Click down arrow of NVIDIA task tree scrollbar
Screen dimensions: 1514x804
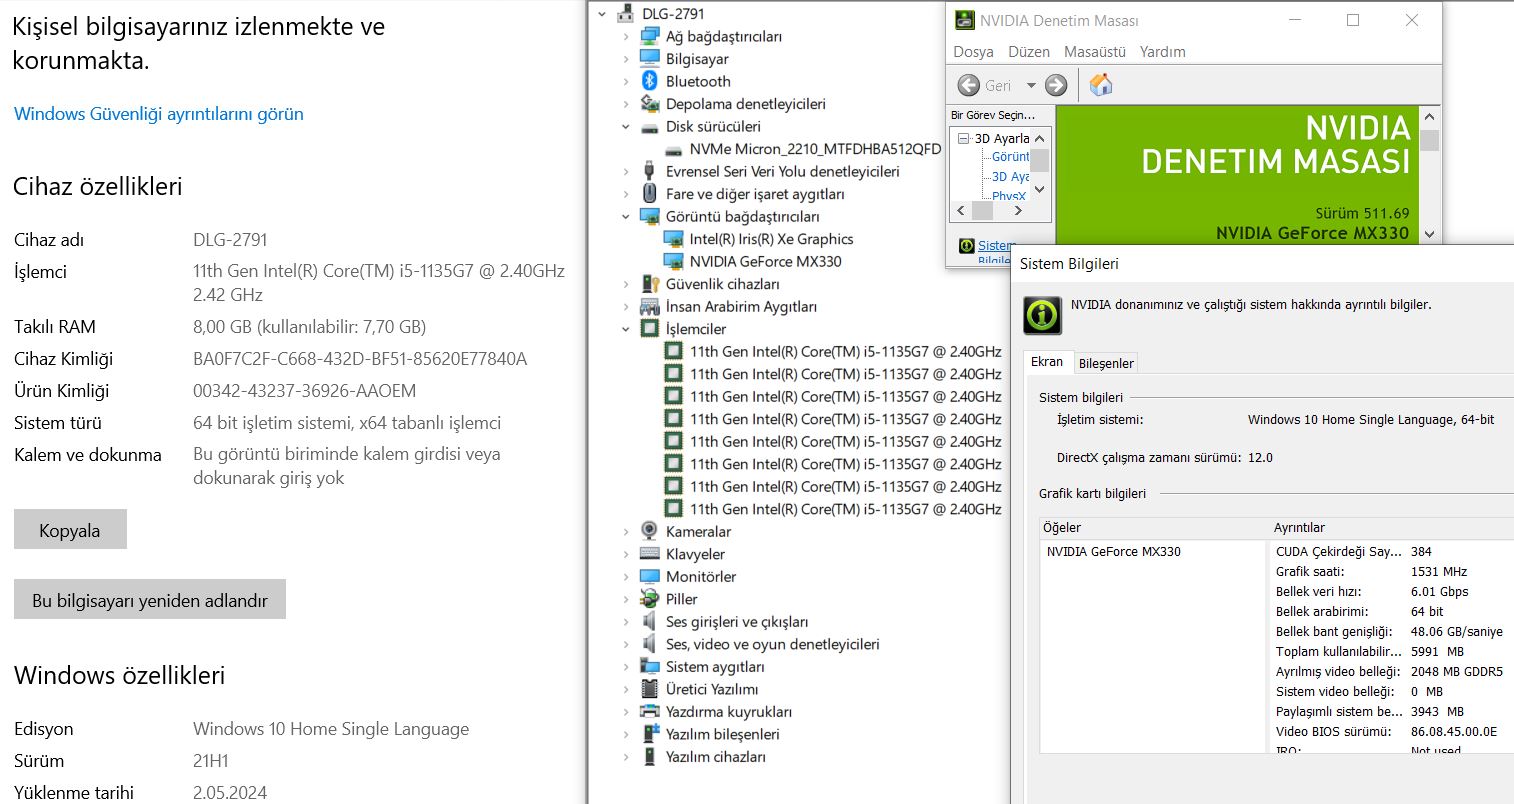[1039, 189]
